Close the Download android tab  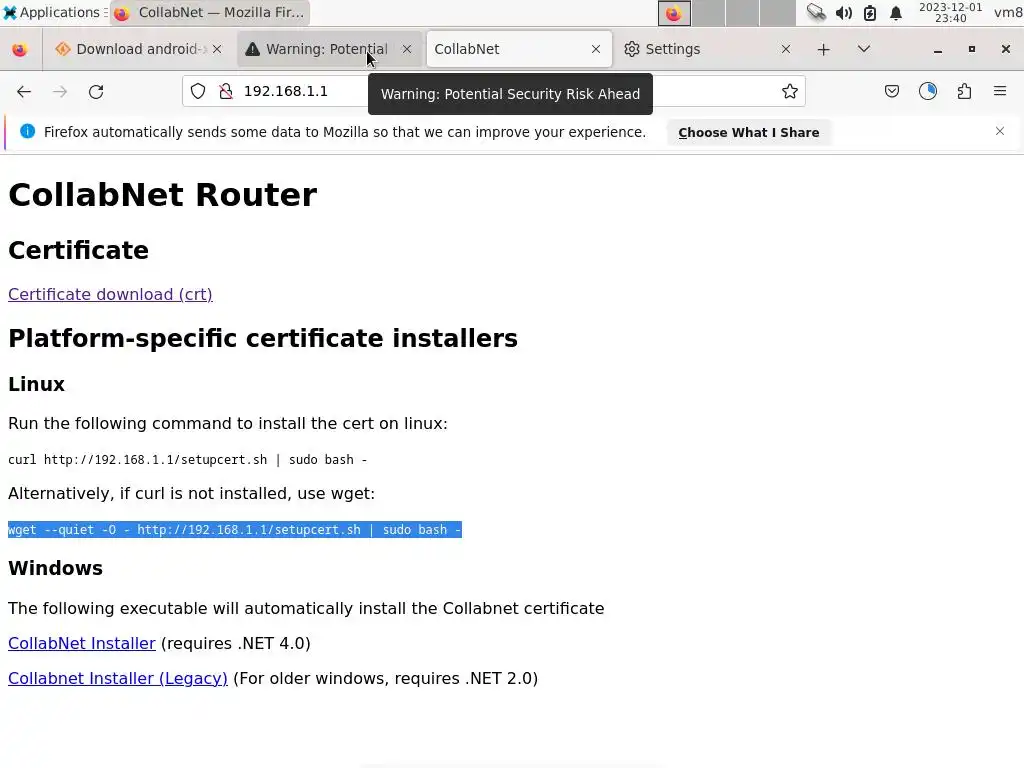[x=217, y=49]
